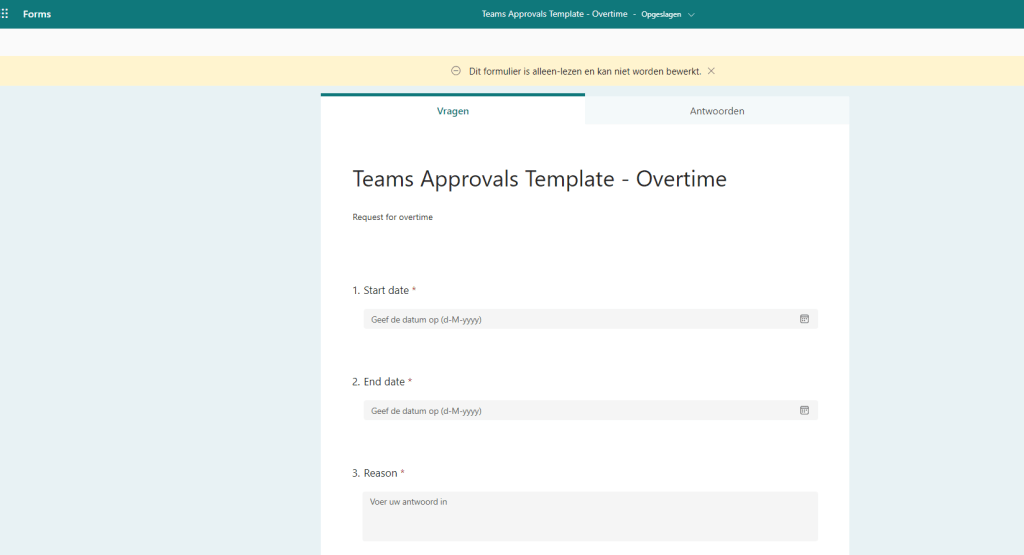Click the Reason answer text box

coord(590,516)
